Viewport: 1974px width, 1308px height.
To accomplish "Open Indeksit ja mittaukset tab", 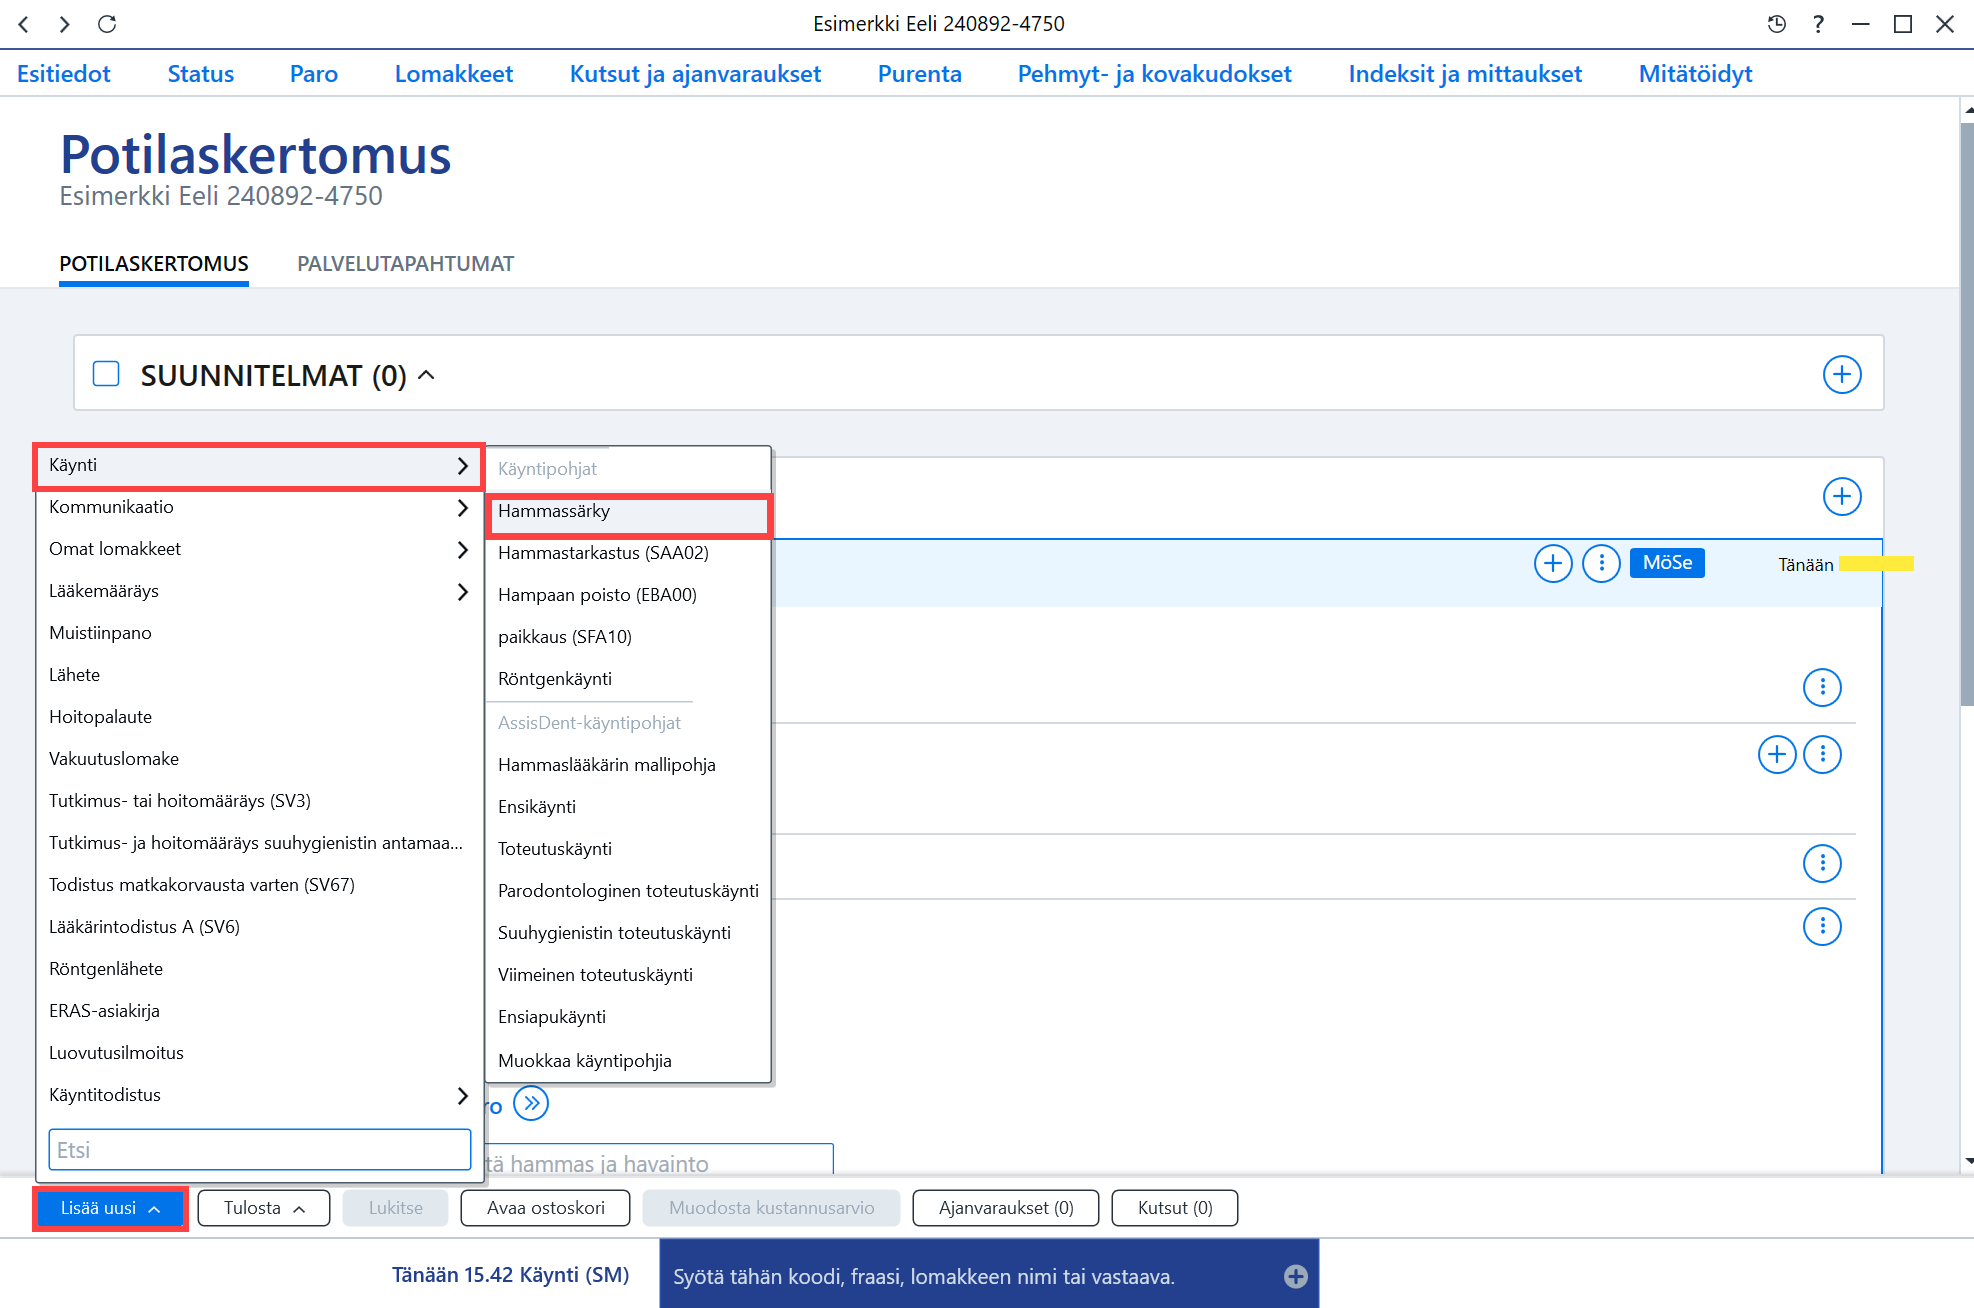I will 1465,74.
